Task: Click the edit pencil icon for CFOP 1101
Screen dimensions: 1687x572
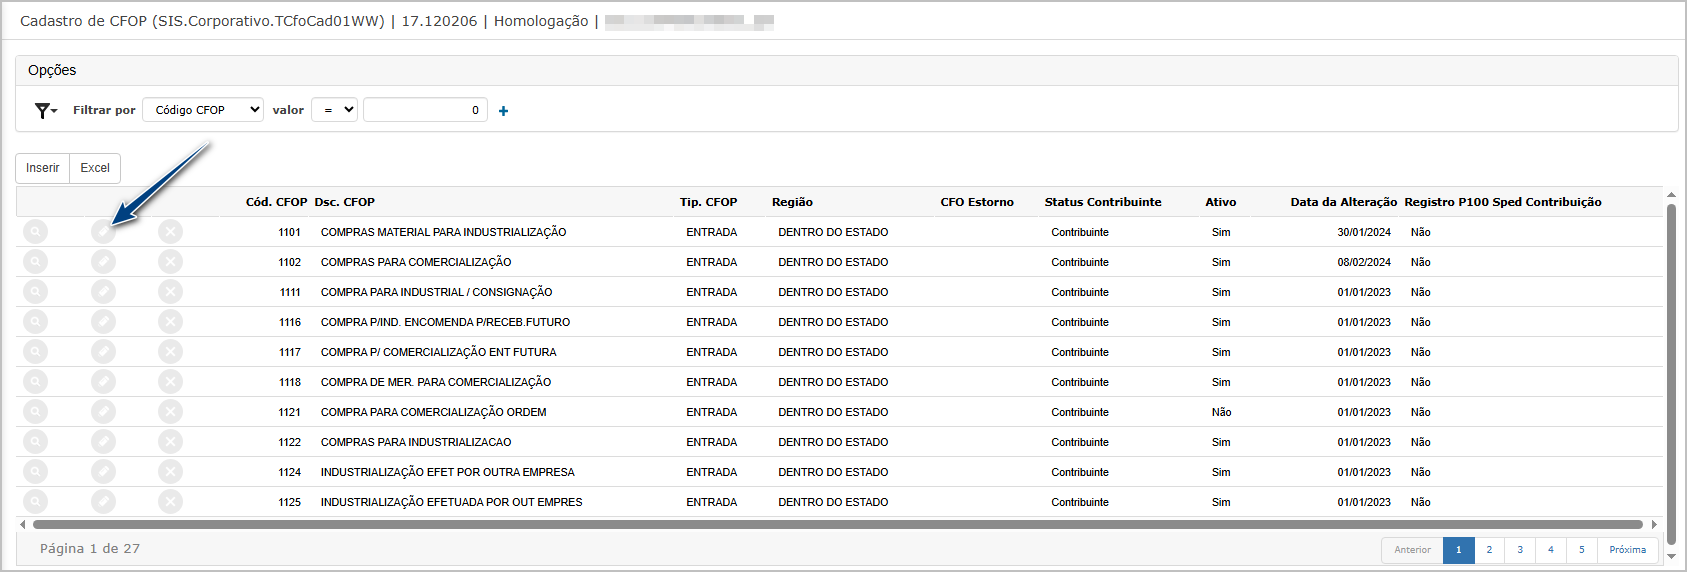Action: click(x=103, y=232)
